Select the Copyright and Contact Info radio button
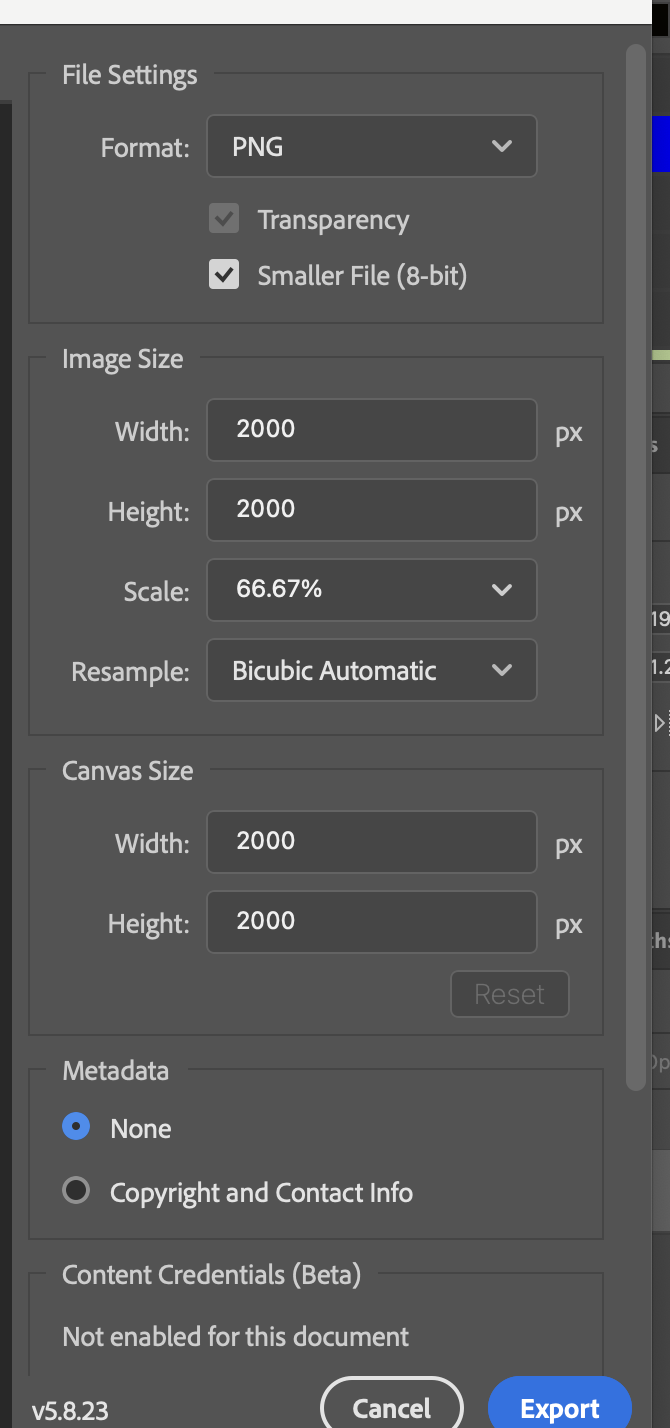 point(75,1192)
